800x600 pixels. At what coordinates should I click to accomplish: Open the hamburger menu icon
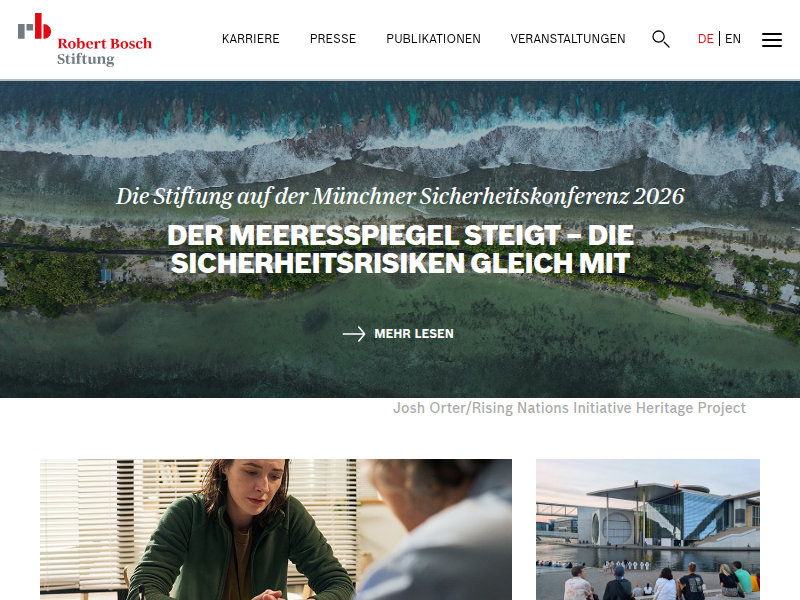pyautogui.click(x=771, y=40)
